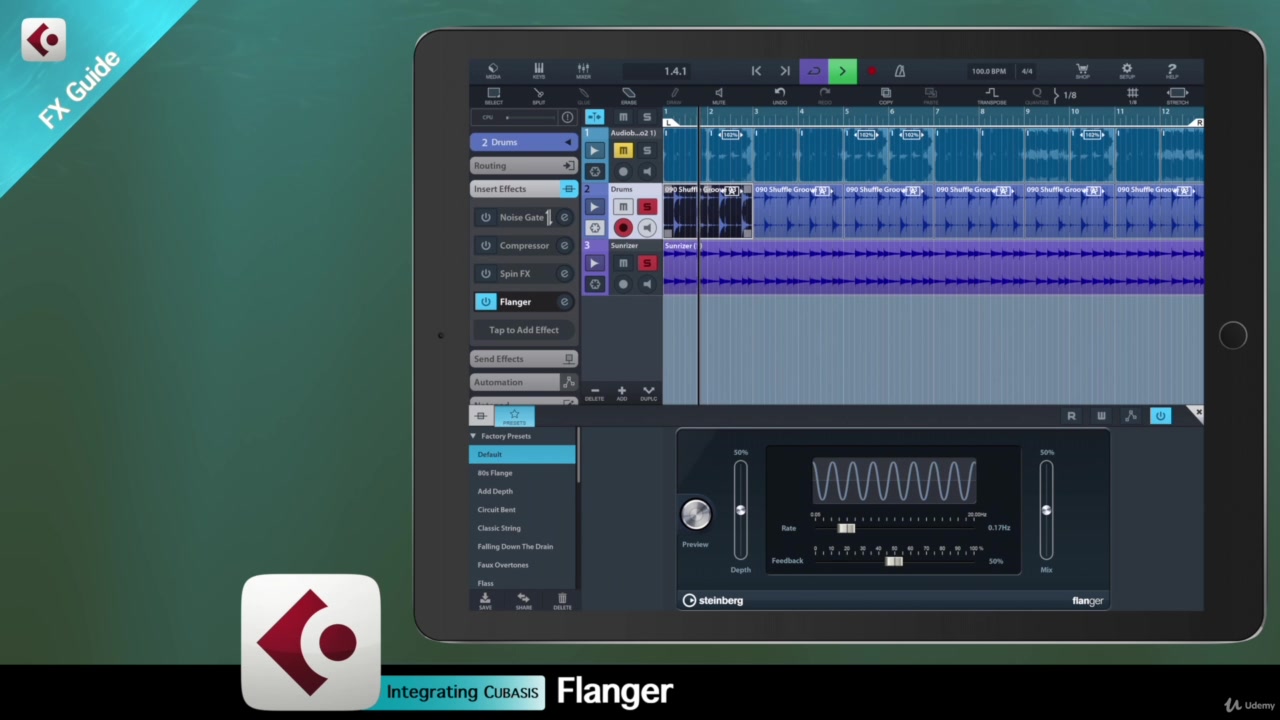Disable the Flanger insert power button
This screenshot has width=1280, height=720.
486,301
